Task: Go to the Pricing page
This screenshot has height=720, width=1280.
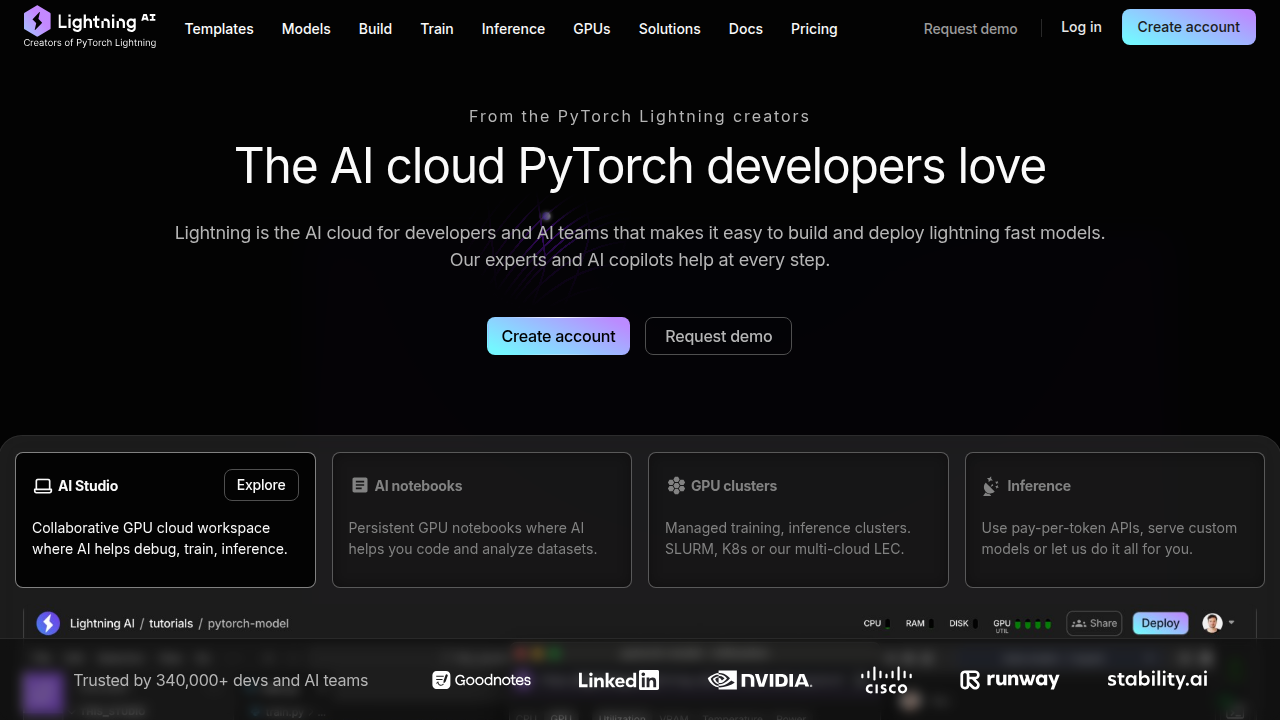Action: point(814,29)
